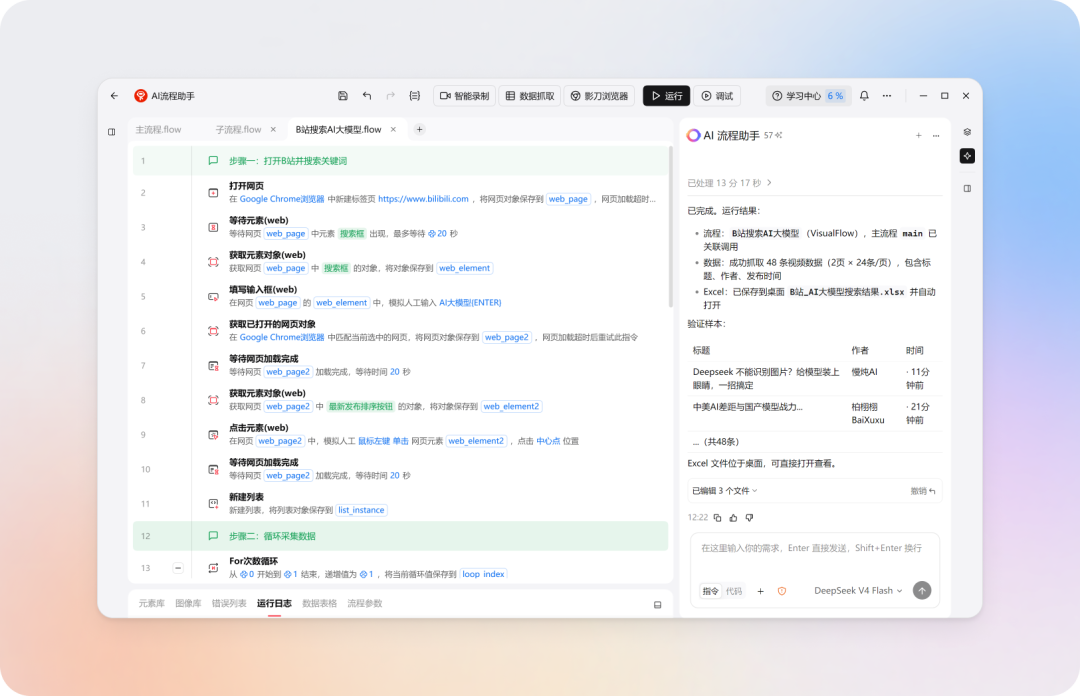Viewport: 1080px width, 696px height.
Task: Click 最新发布排序按钮 element tag
Action: pos(361,407)
